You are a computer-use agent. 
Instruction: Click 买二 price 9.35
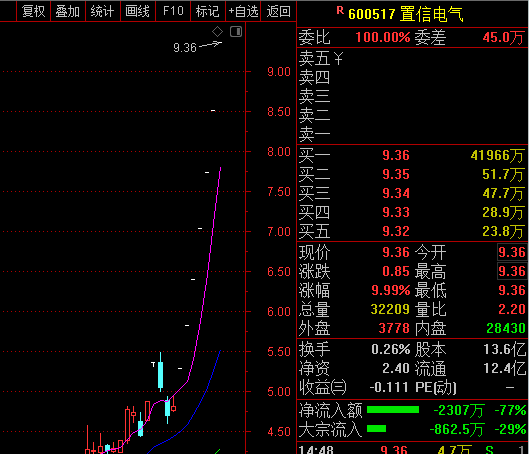(x=396, y=174)
